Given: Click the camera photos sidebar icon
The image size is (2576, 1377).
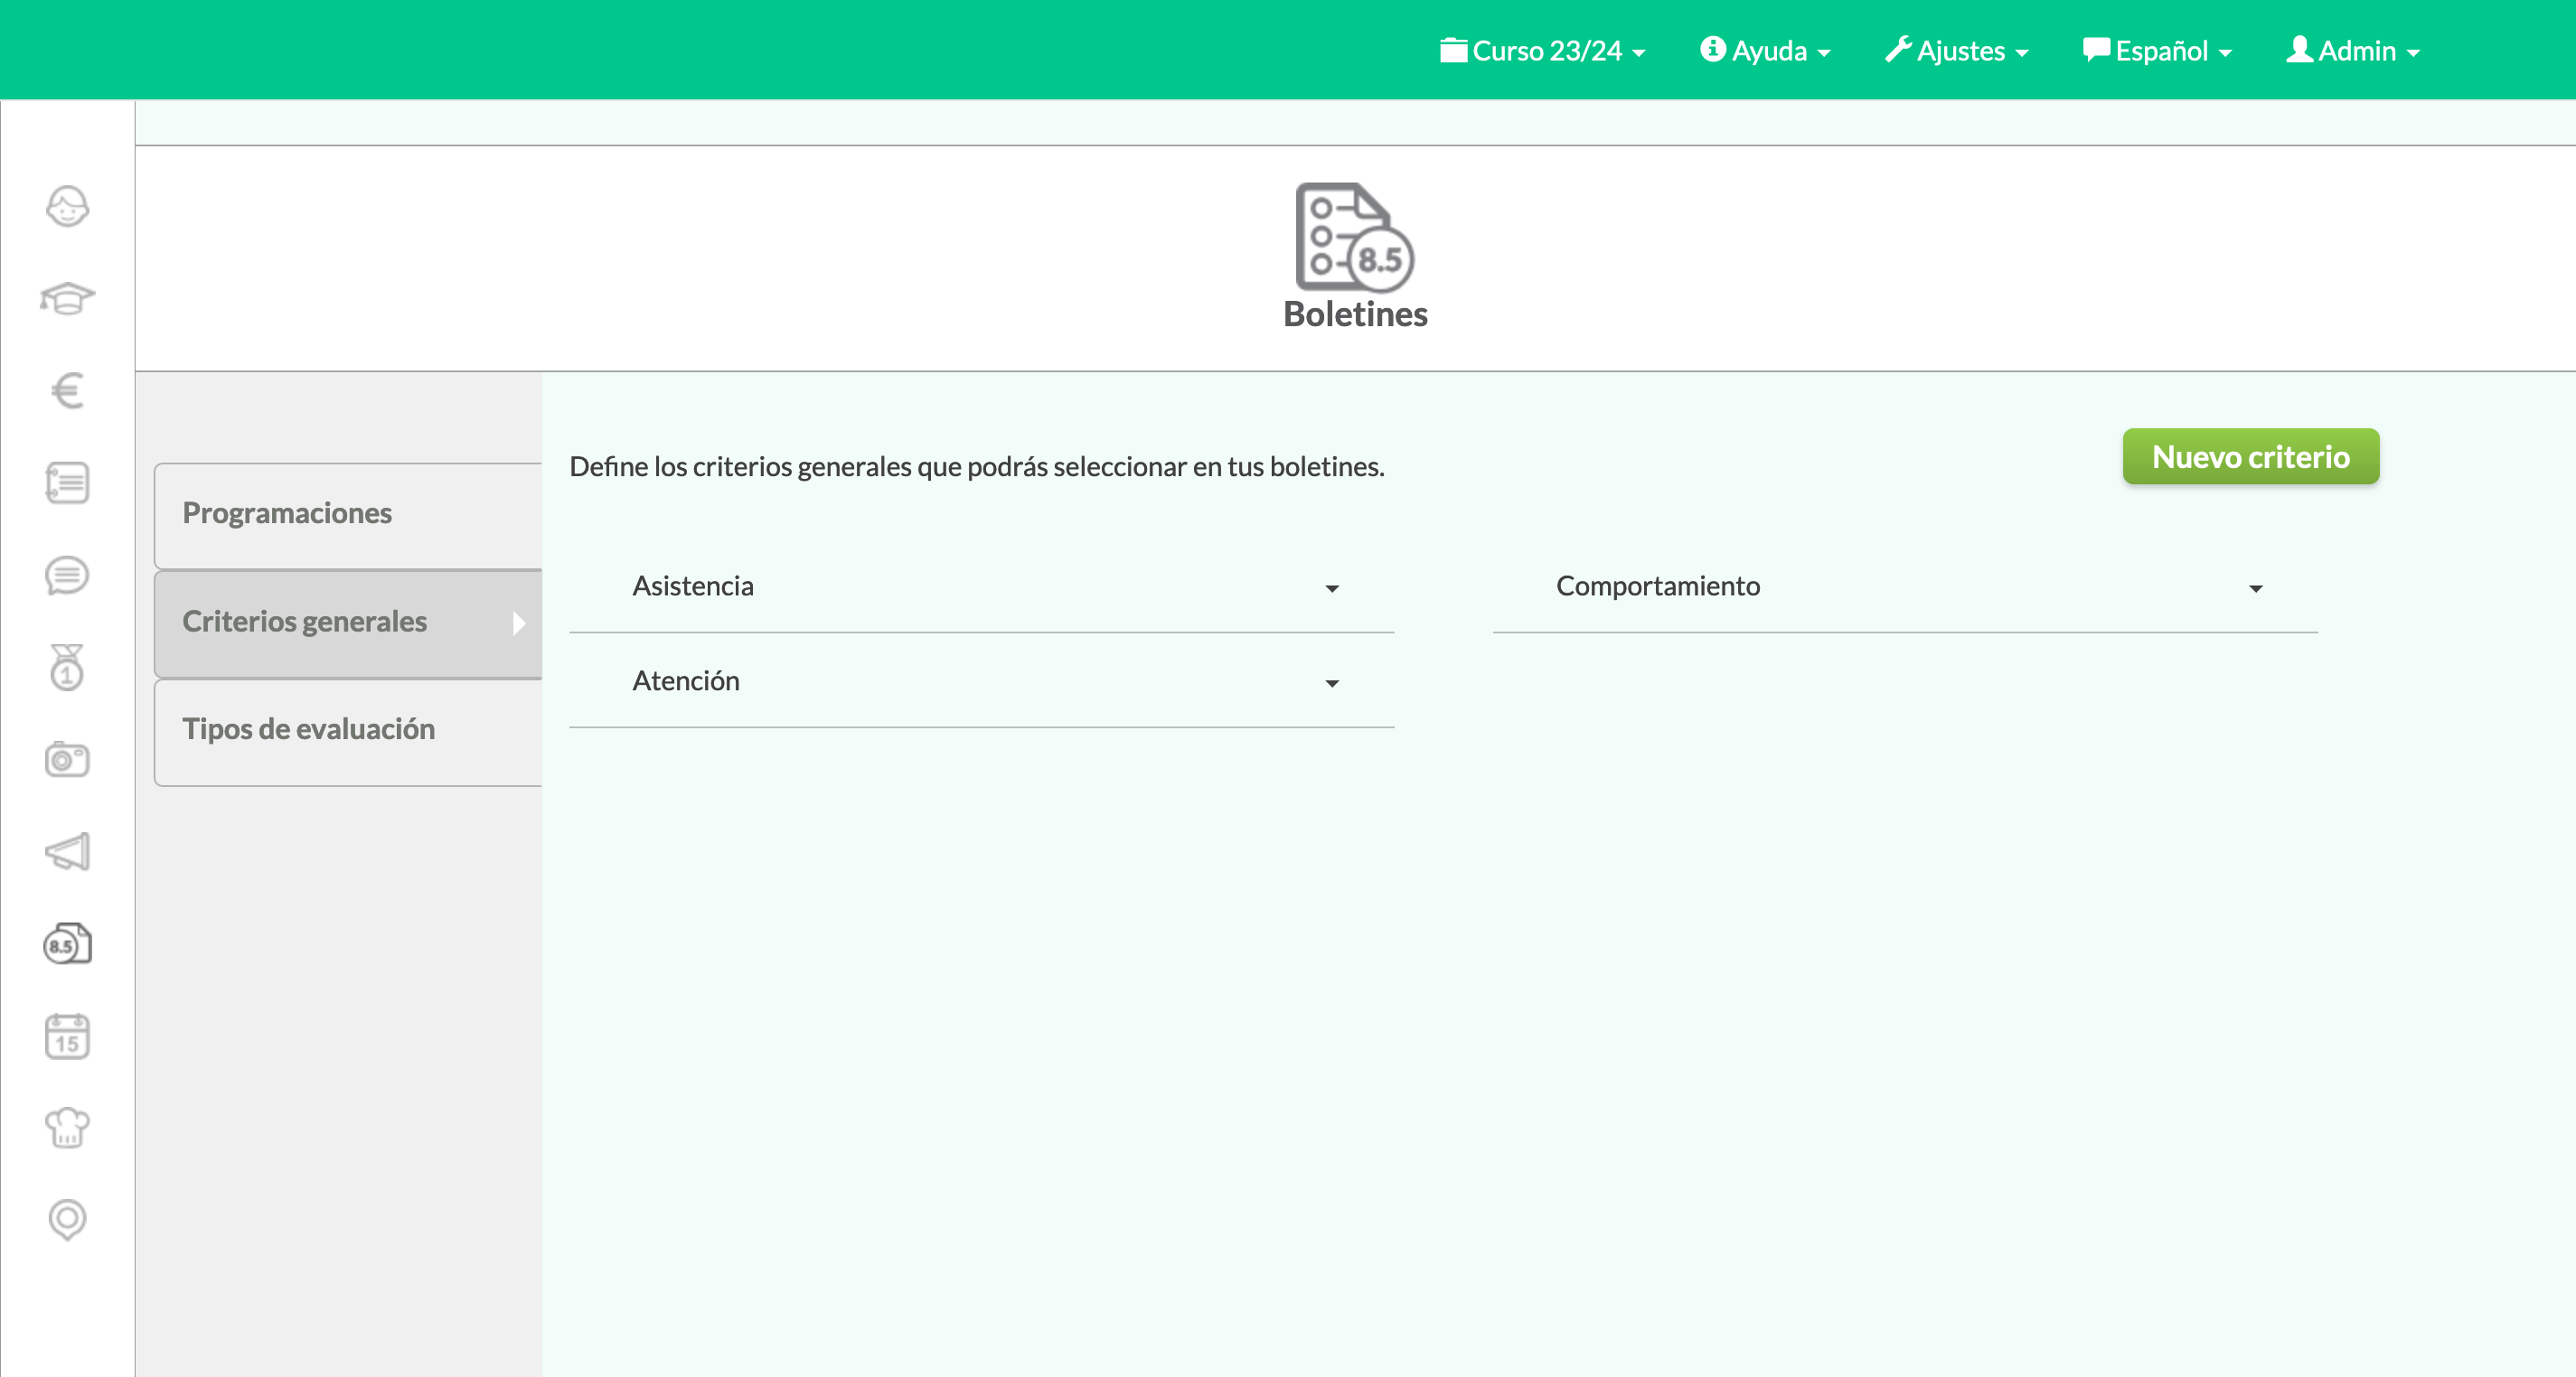Looking at the screenshot, I should coord(67,759).
